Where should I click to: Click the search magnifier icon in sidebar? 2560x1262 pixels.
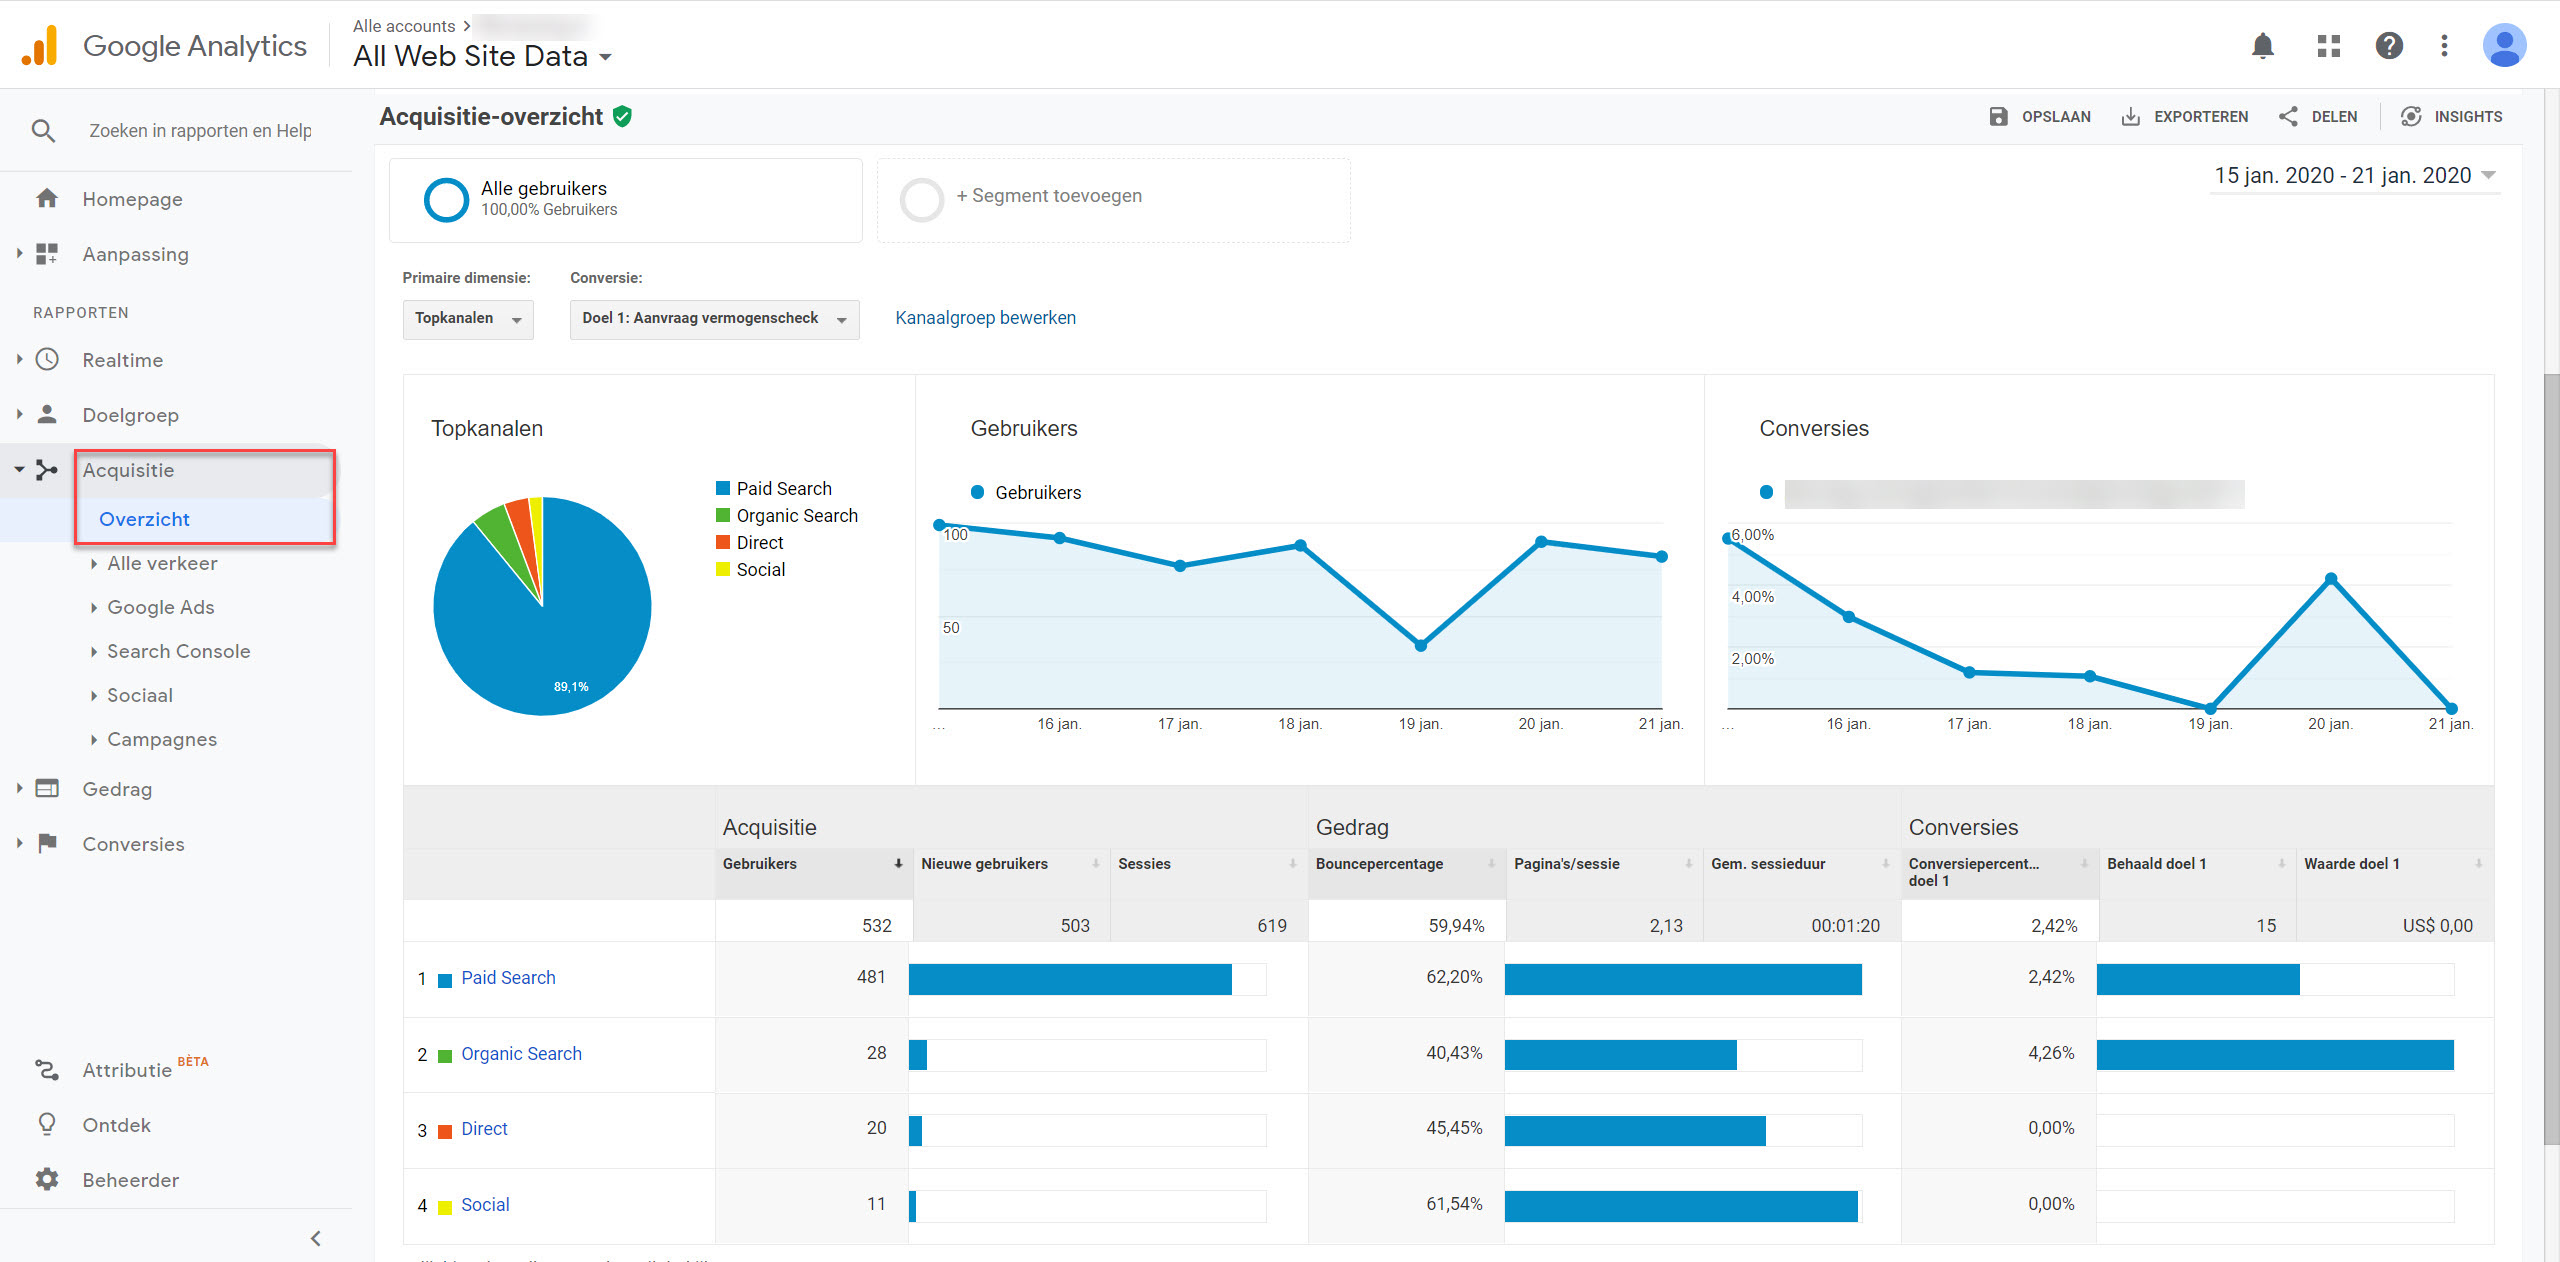click(x=43, y=131)
